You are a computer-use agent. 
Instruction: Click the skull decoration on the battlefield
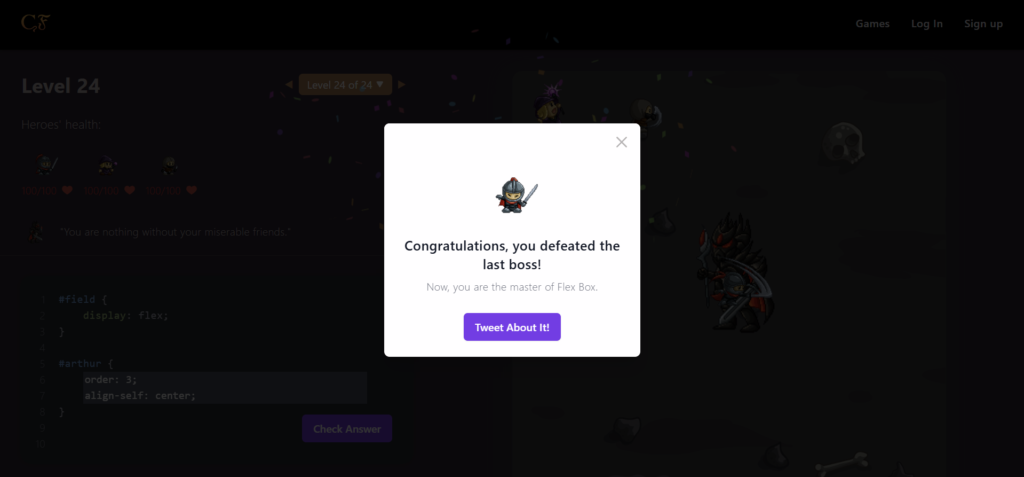click(842, 144)
